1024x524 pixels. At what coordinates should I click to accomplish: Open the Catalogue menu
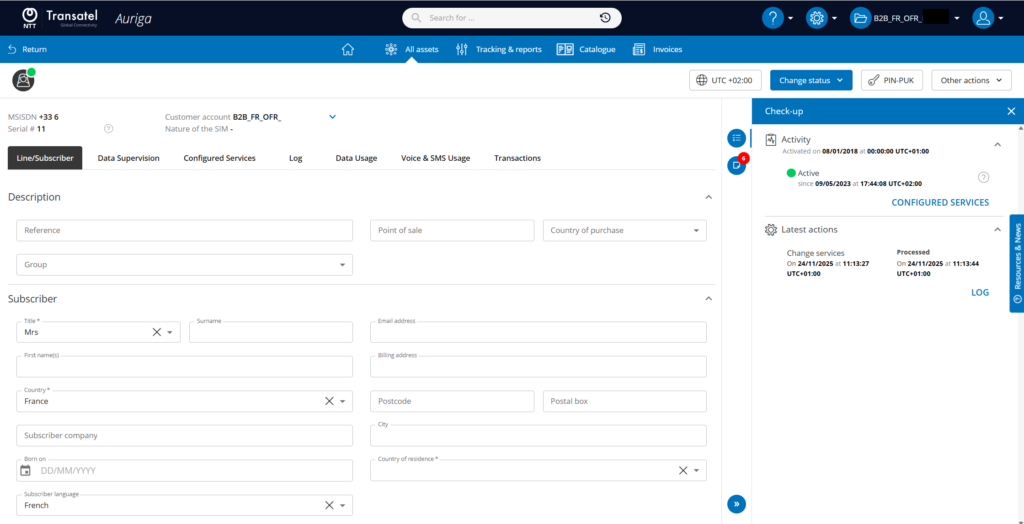click(586, 49)
